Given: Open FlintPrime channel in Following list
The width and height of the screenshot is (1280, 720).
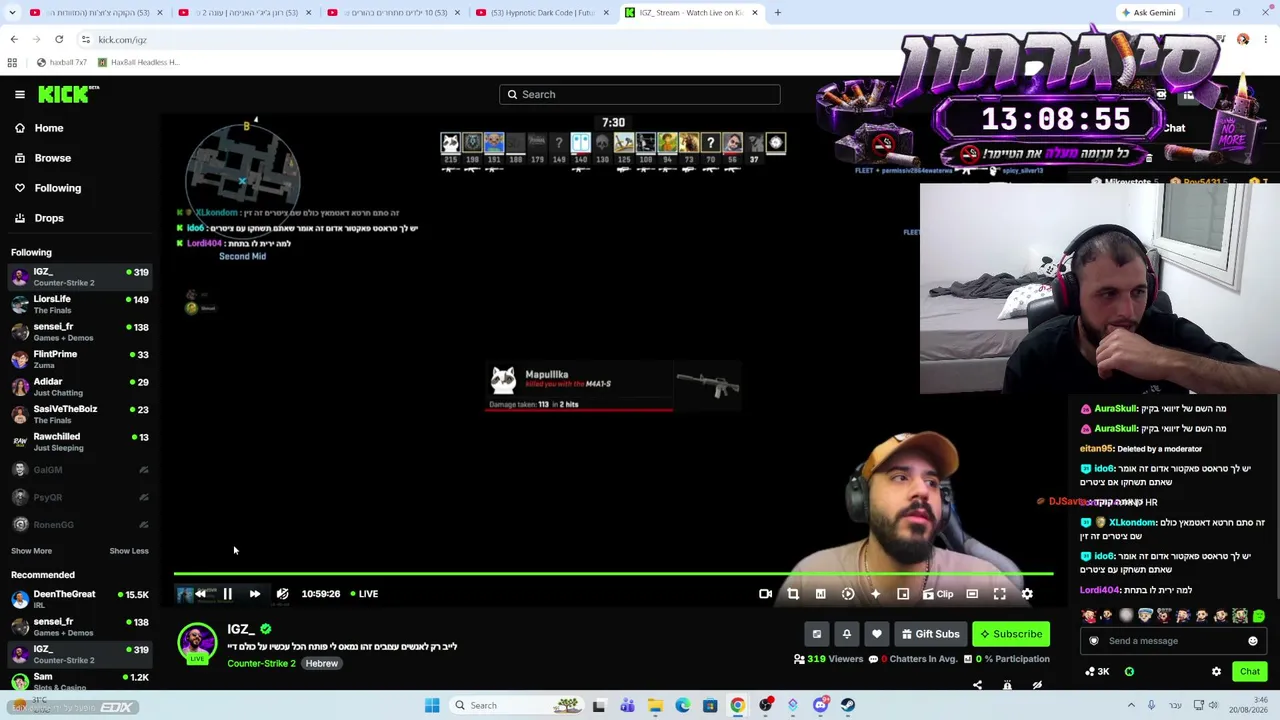Looking at the screenshot, I should point(80,359).
